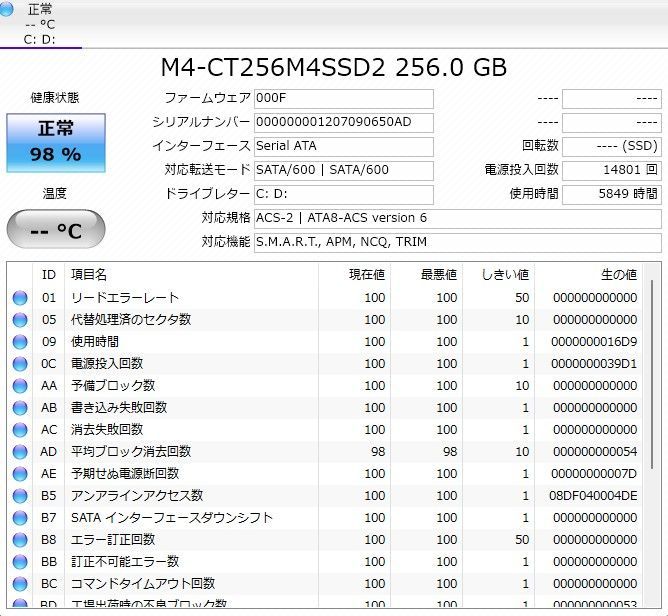Viewport: 668px width, 616px height.
Task: Click status icon for row AB 書き込み失敗回数
Action: click(20, 408)
